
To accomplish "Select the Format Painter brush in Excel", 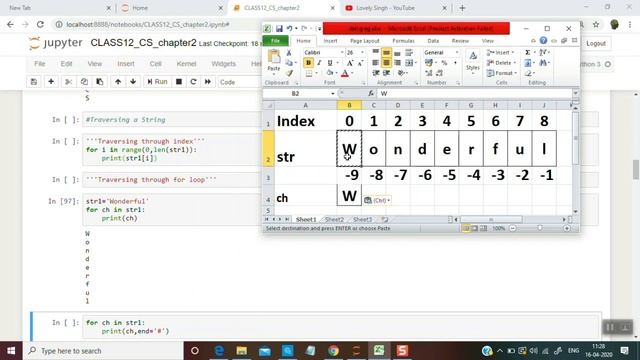I will point(289,73).
